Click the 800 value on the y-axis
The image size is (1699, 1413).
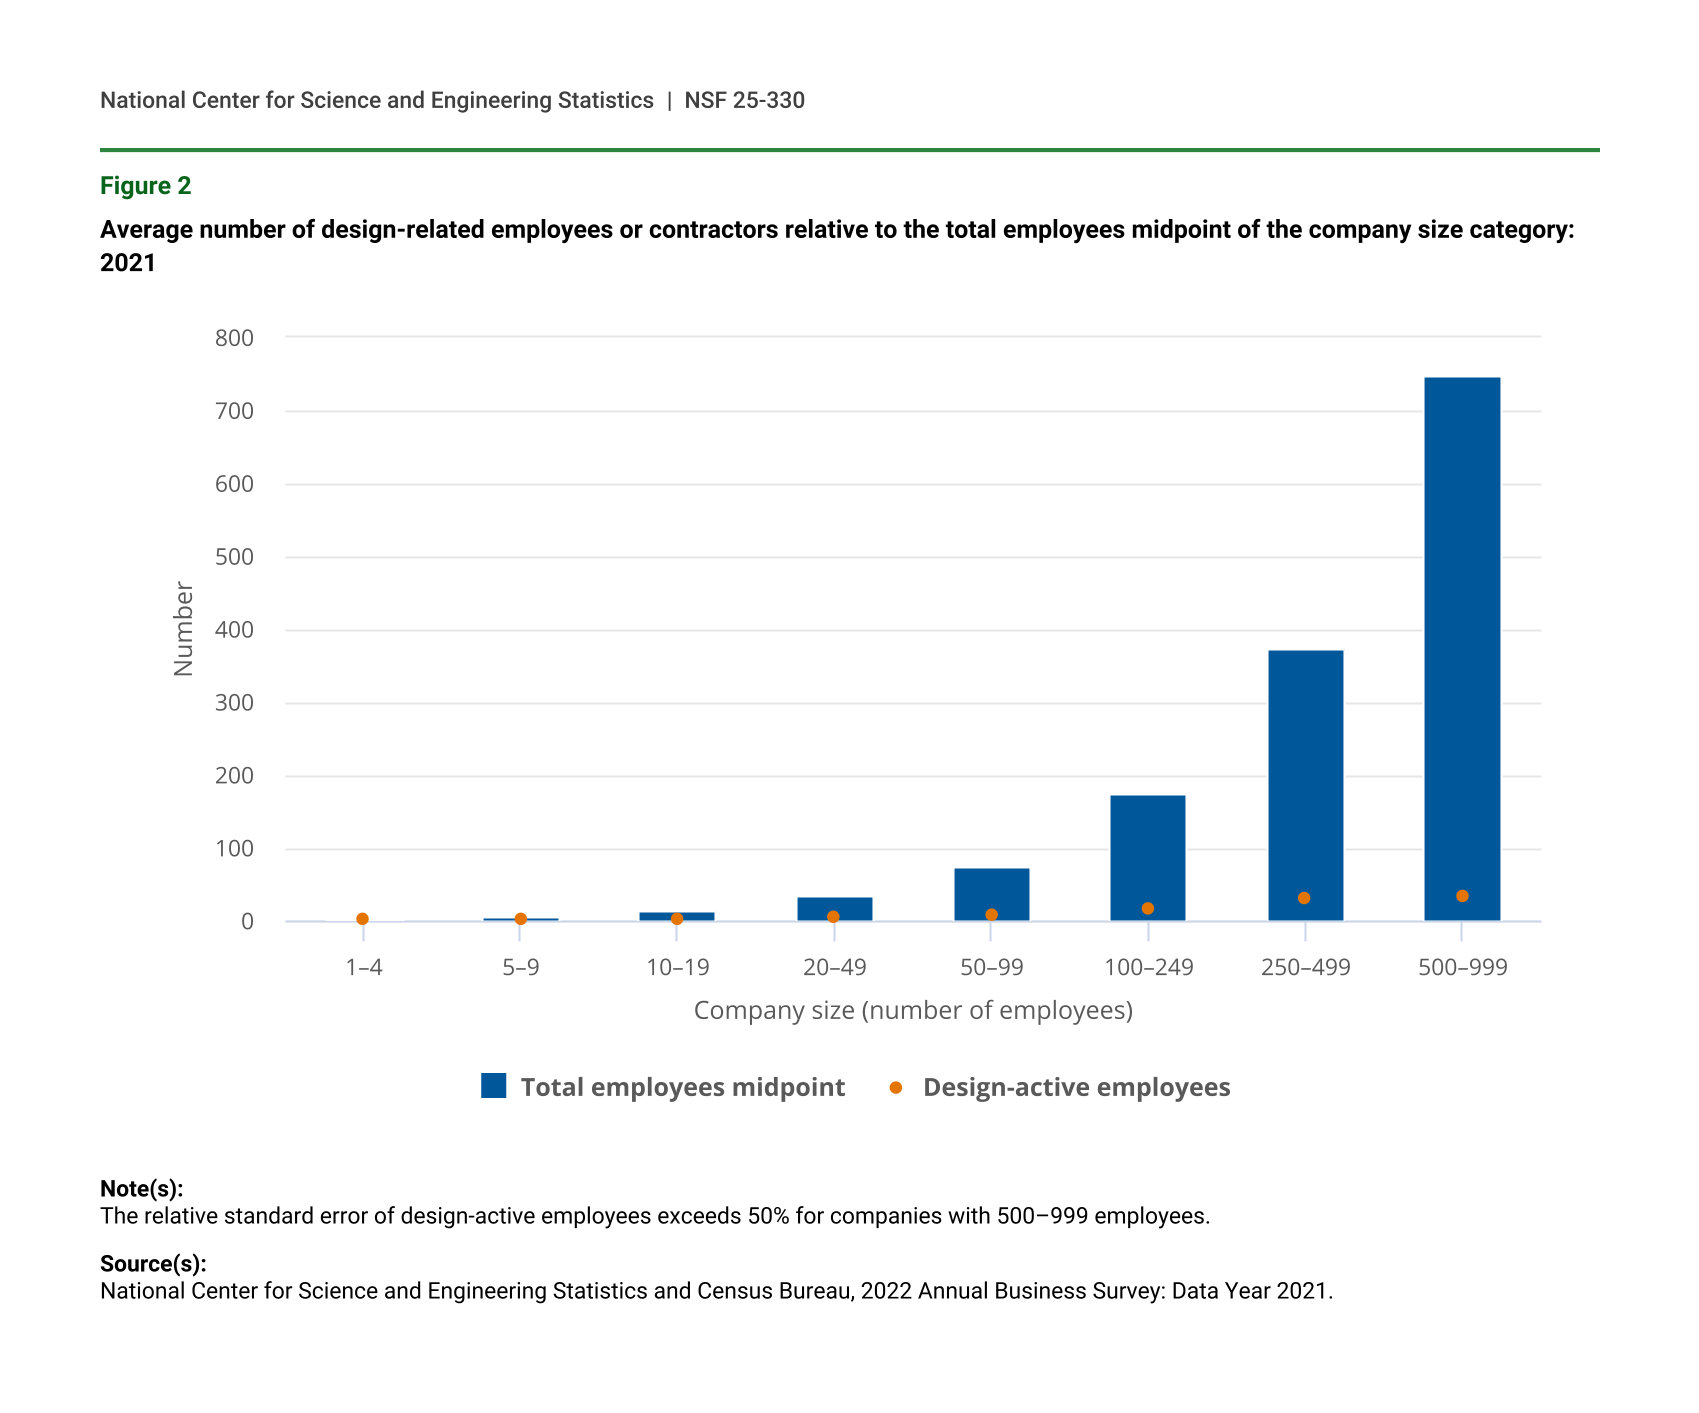click(x=235, y=338)
